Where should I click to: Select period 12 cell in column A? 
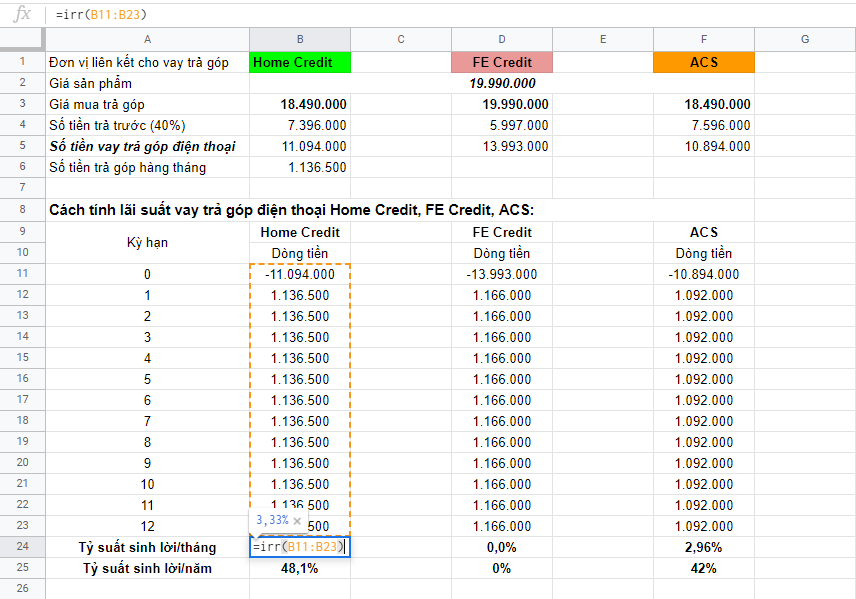click(x=147, y=526)
